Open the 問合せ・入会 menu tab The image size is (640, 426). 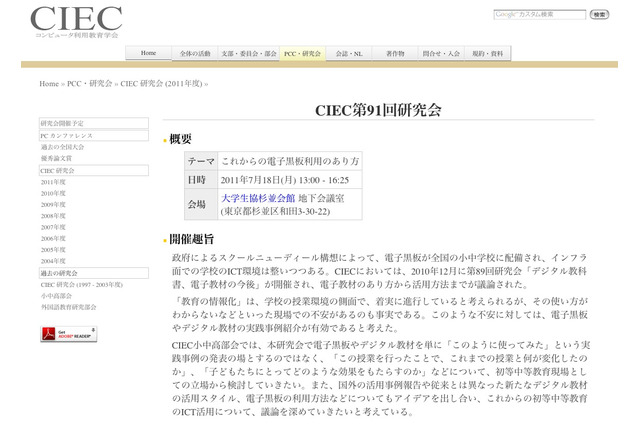tap(441, 53)
